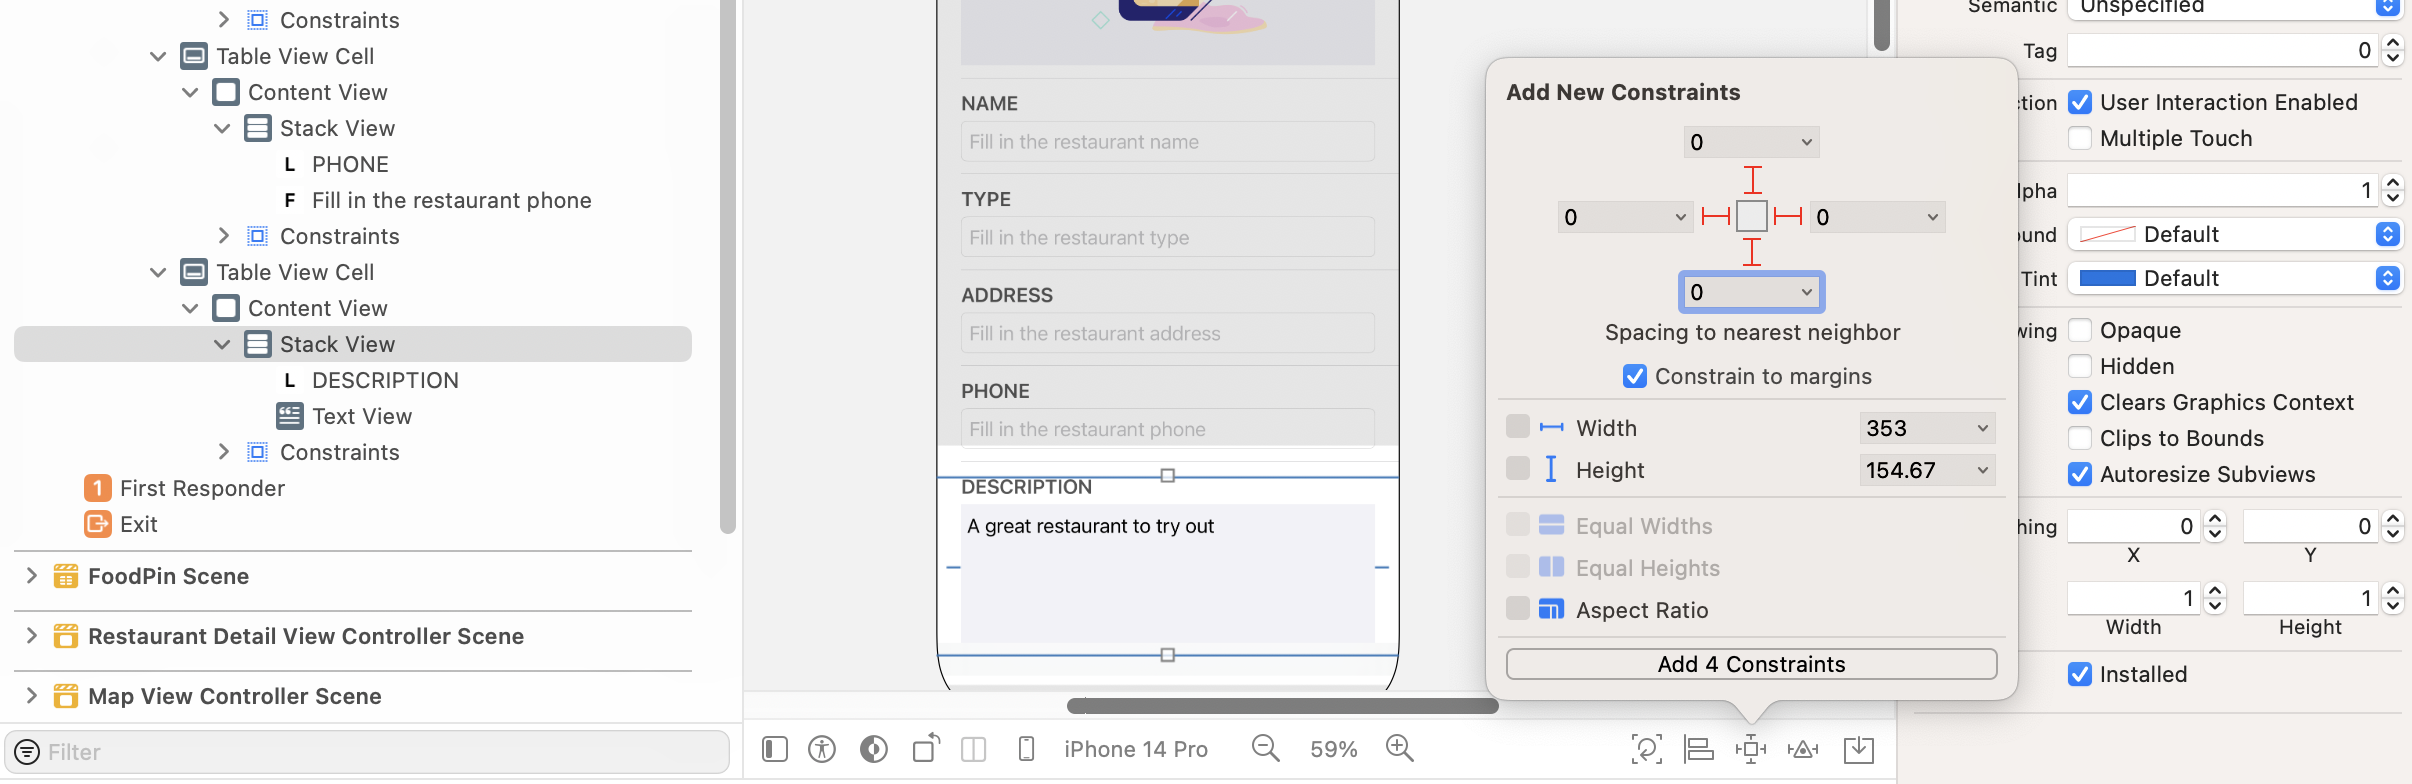
Task: Open the Align constraints menu icon
Action: pos(1698,749)
